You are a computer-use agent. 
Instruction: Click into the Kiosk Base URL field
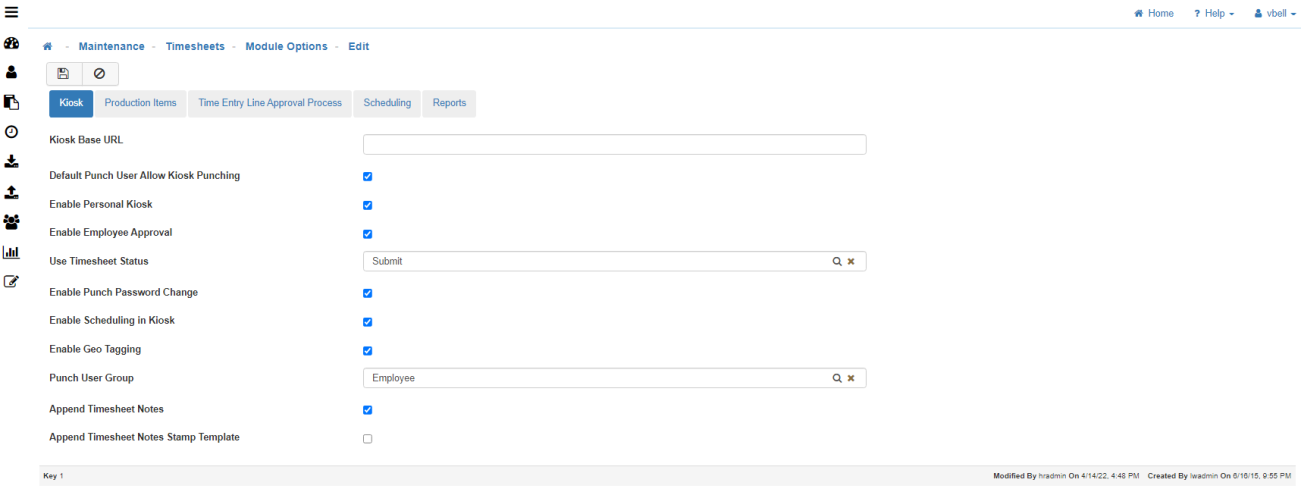point(614,145)
